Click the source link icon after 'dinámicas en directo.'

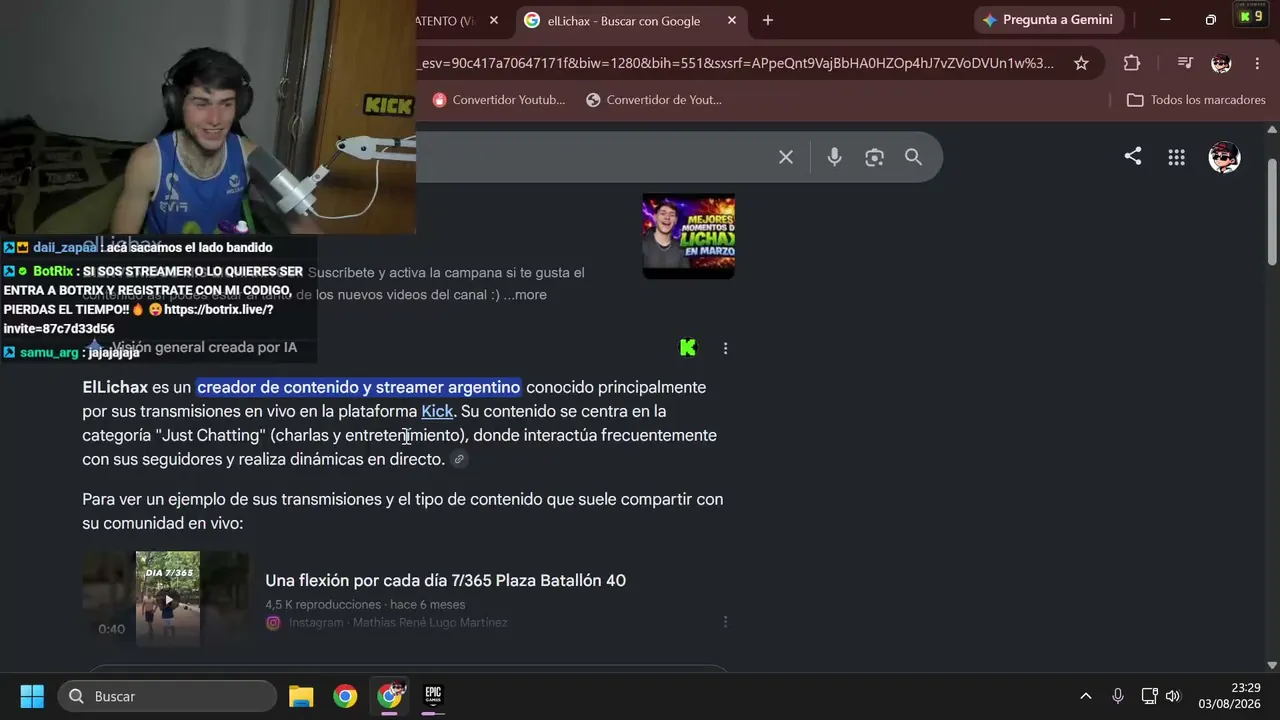[x=459, y=460]
